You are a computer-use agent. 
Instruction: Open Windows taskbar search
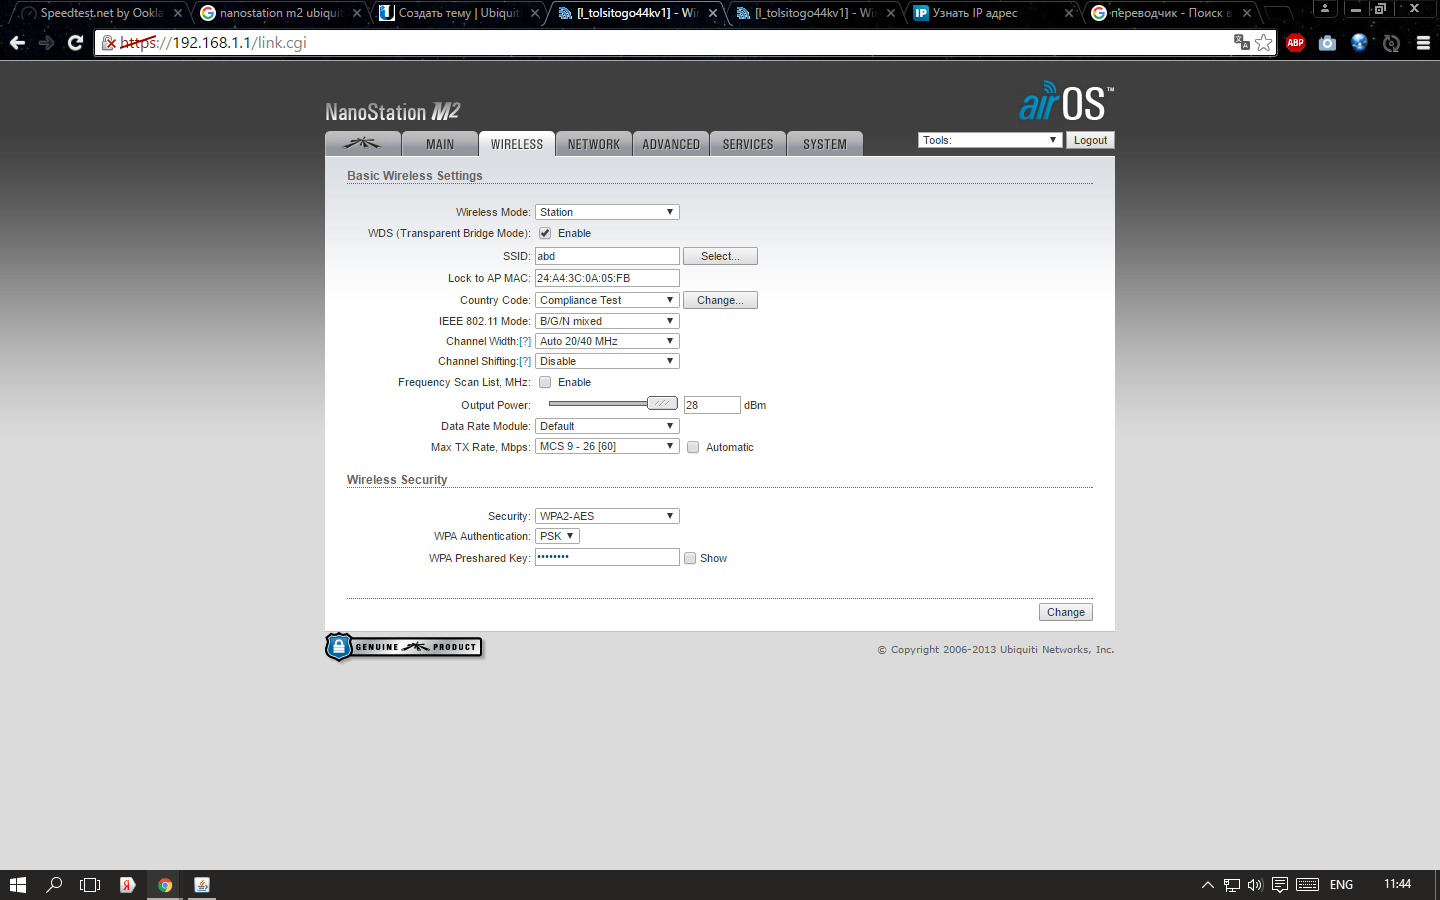pyautogui.click(x=54, y=885)
